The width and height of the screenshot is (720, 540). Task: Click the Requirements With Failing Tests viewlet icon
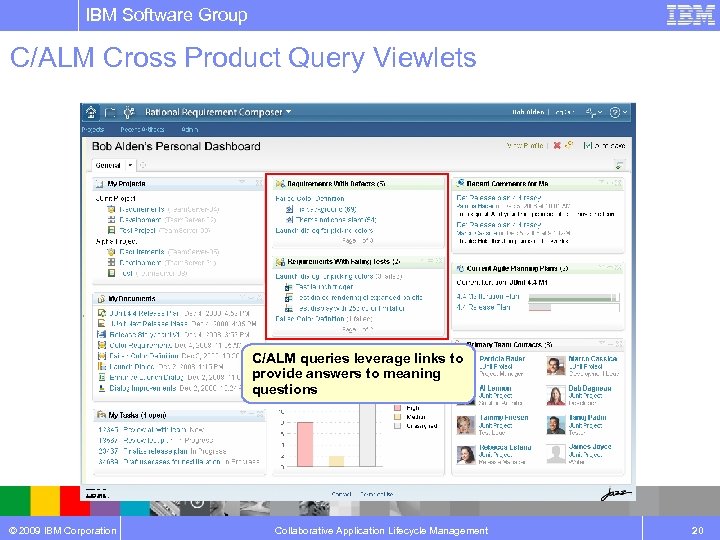tap(280, 262)
